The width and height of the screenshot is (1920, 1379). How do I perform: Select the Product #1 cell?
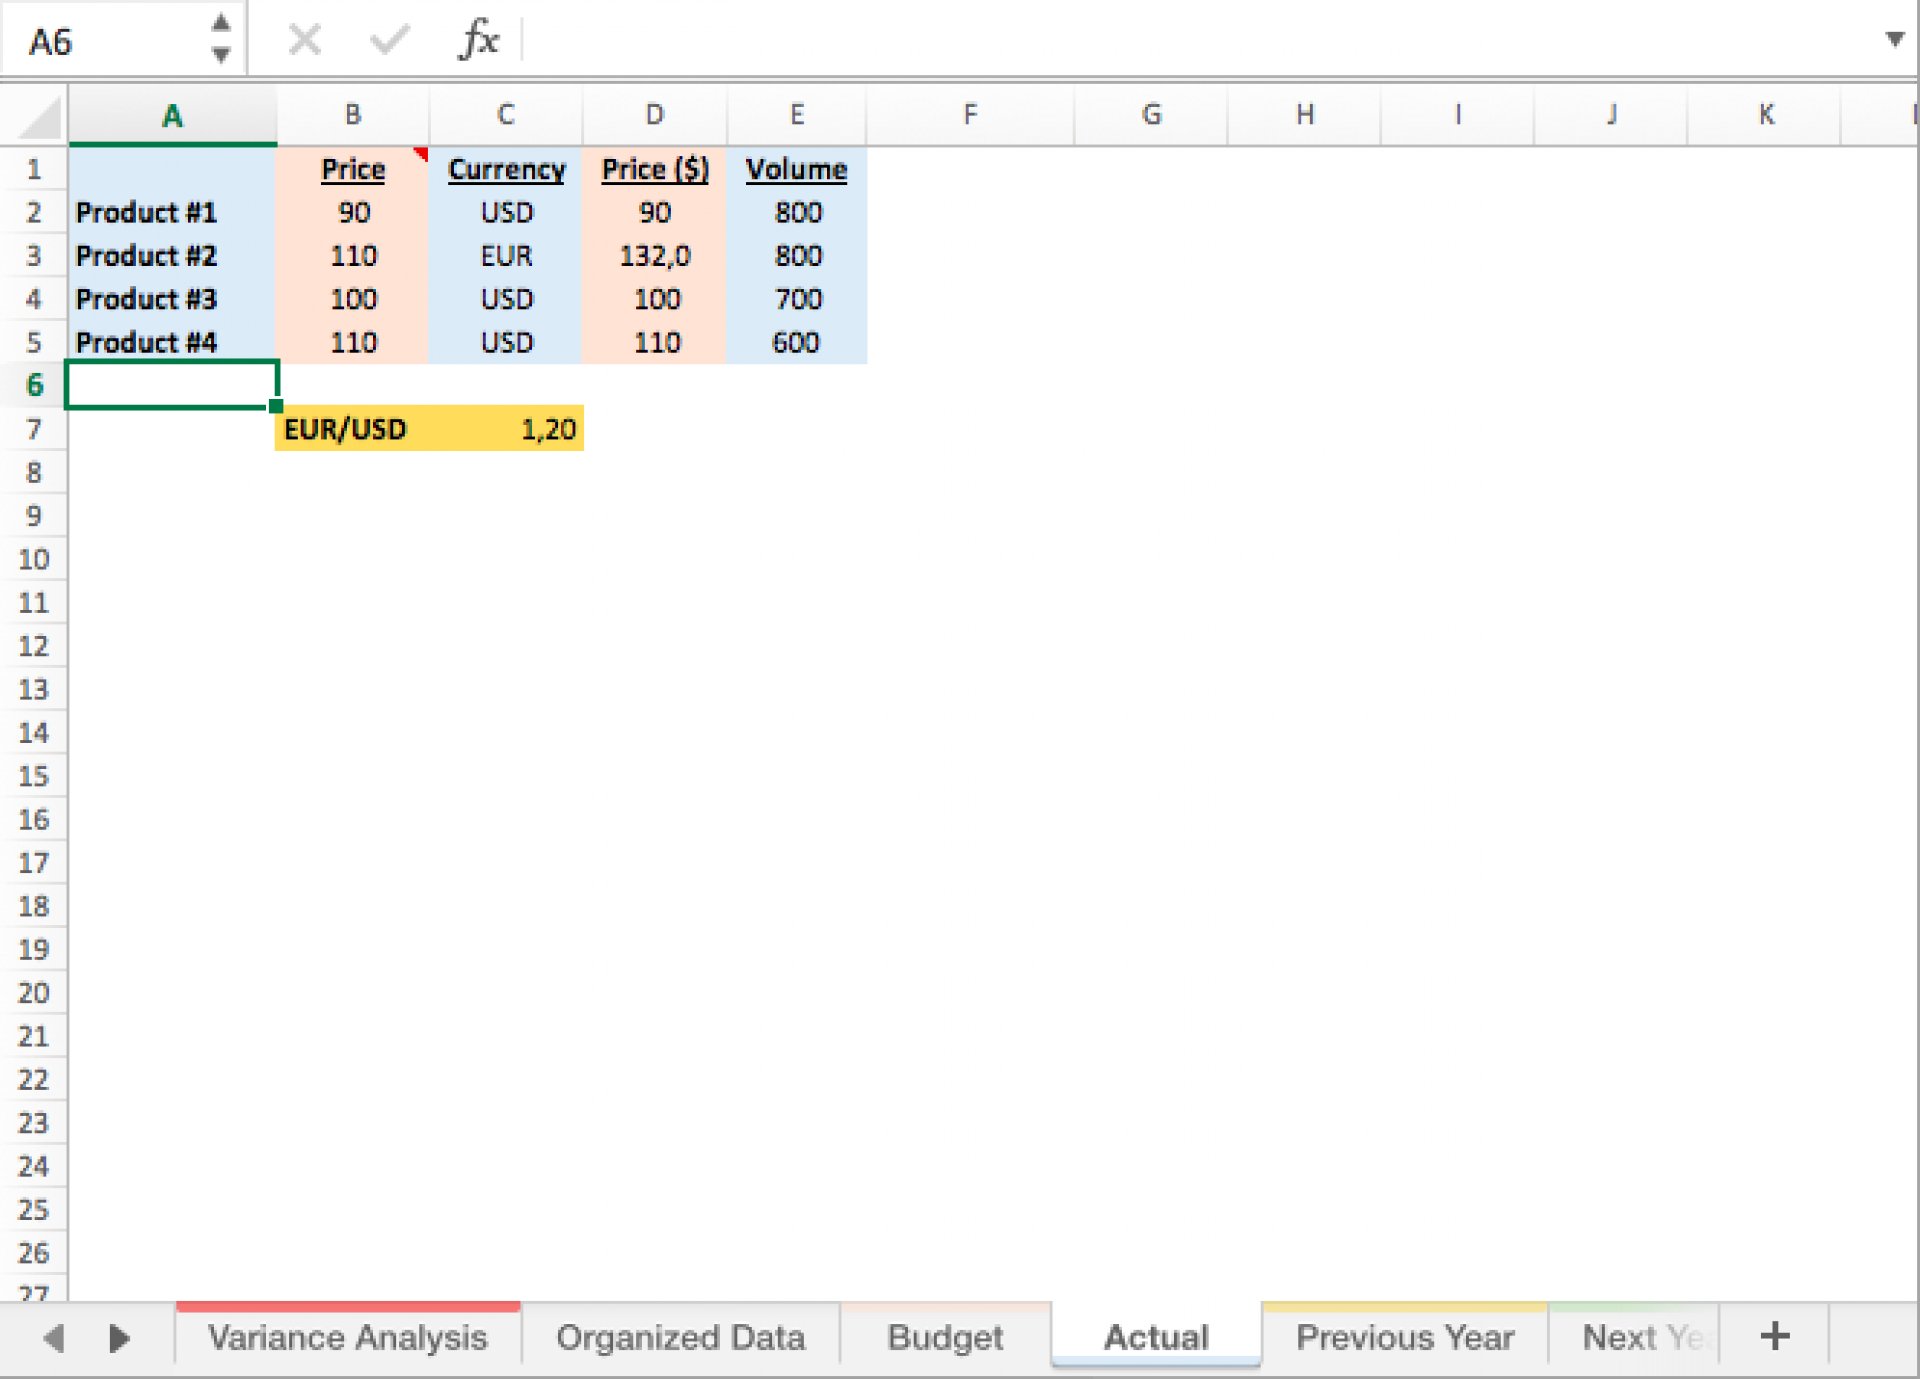tap(172, 212)
